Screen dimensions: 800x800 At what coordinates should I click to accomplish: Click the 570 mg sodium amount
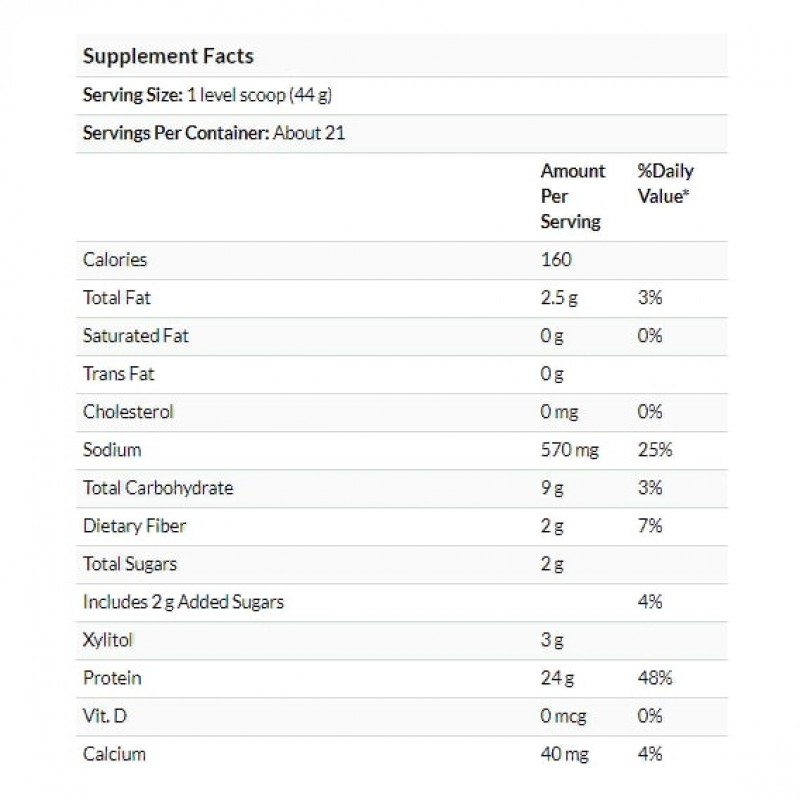tap(570, 450)
